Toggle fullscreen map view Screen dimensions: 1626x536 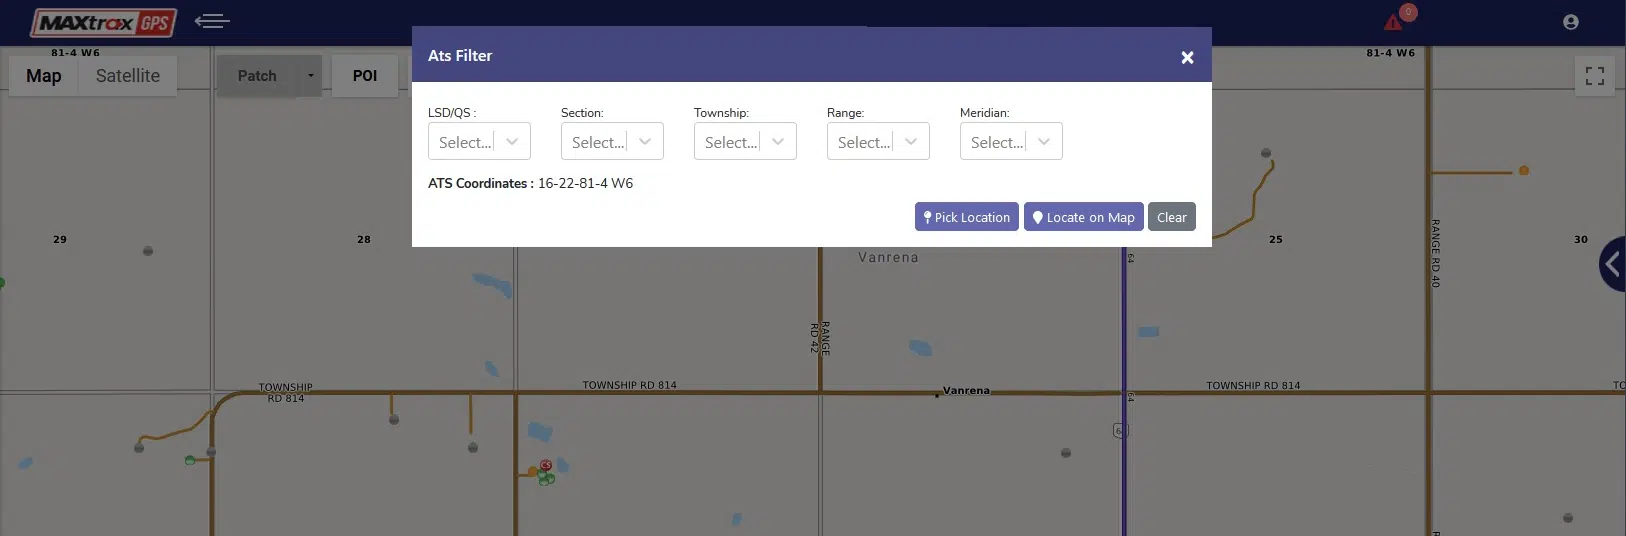pyautogui.click(x=1594, y=76)
